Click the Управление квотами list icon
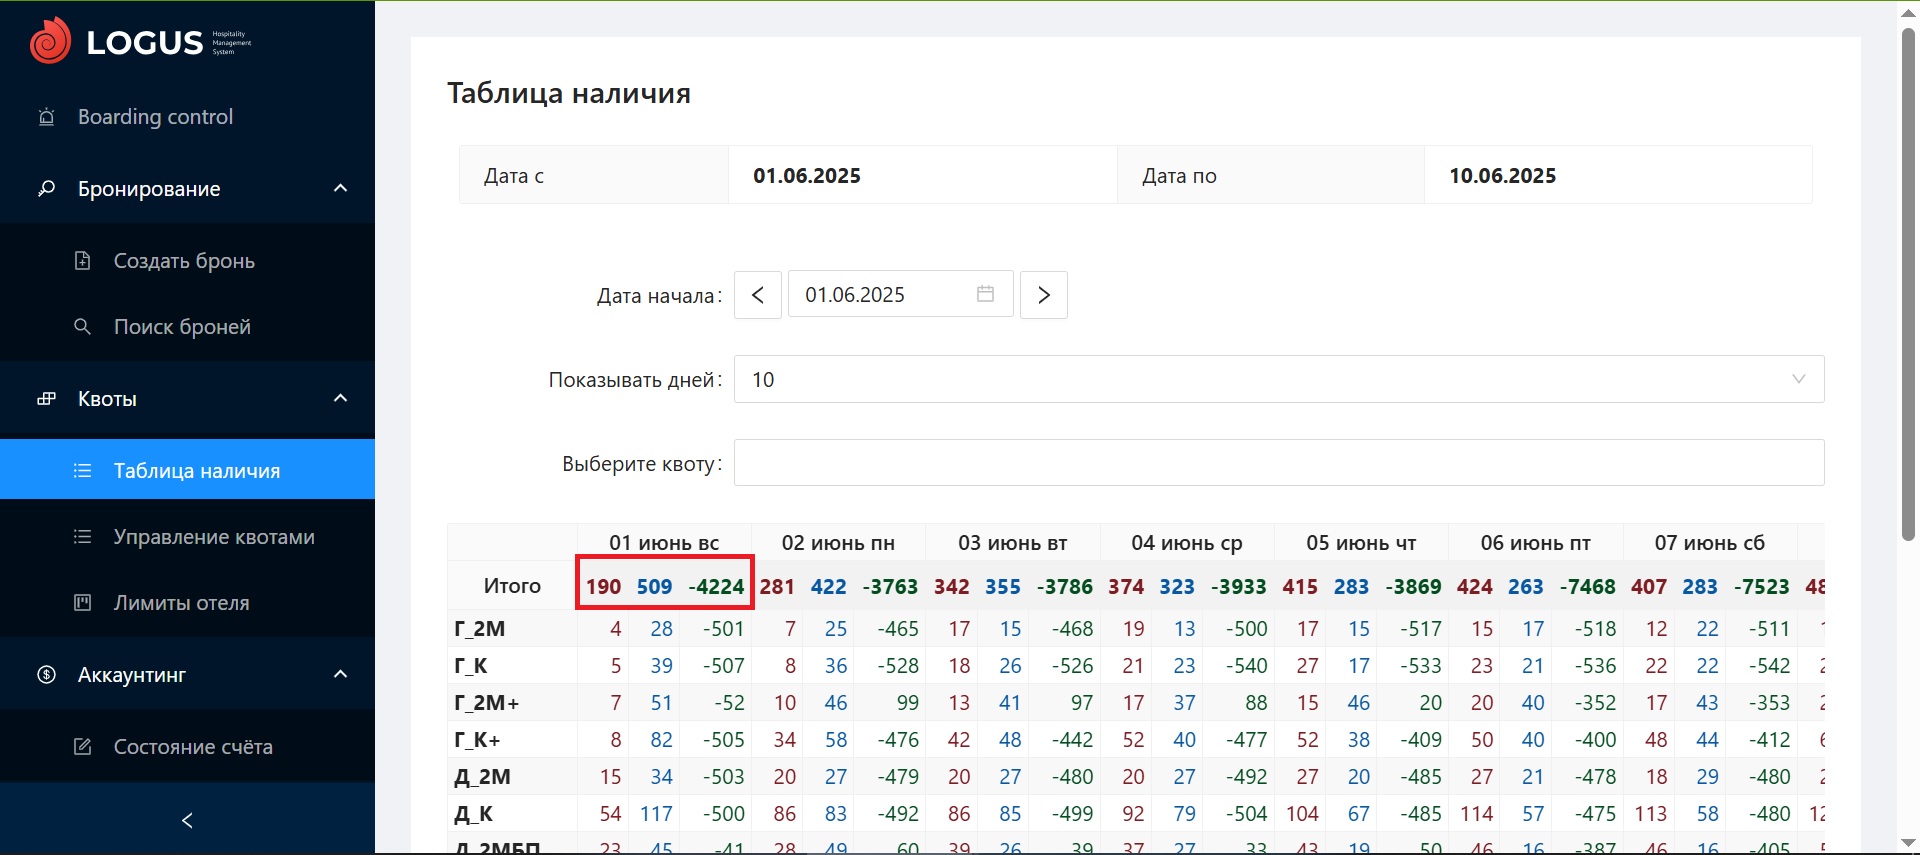This screenshot has width=1920, height=855. [x=83, y=537]
